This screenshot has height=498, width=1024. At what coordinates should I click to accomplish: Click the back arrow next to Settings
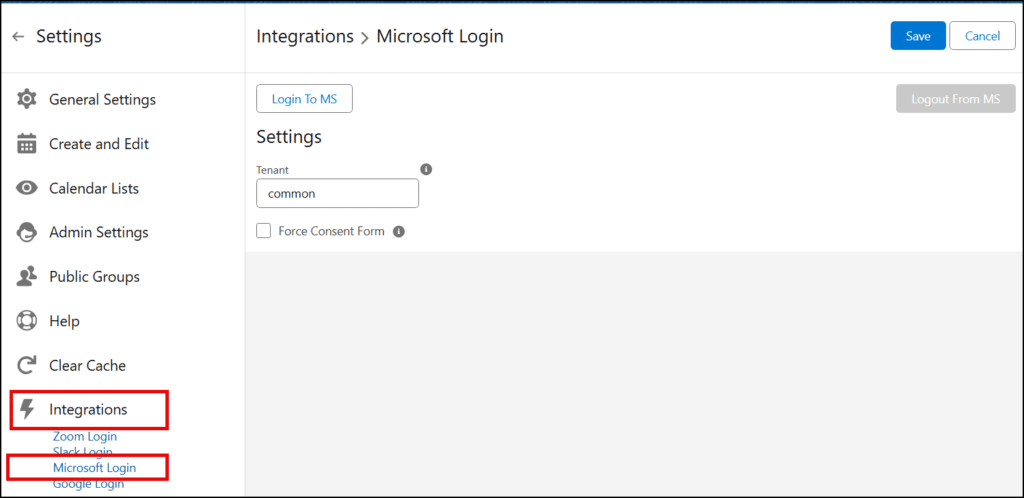pos(18,37)
